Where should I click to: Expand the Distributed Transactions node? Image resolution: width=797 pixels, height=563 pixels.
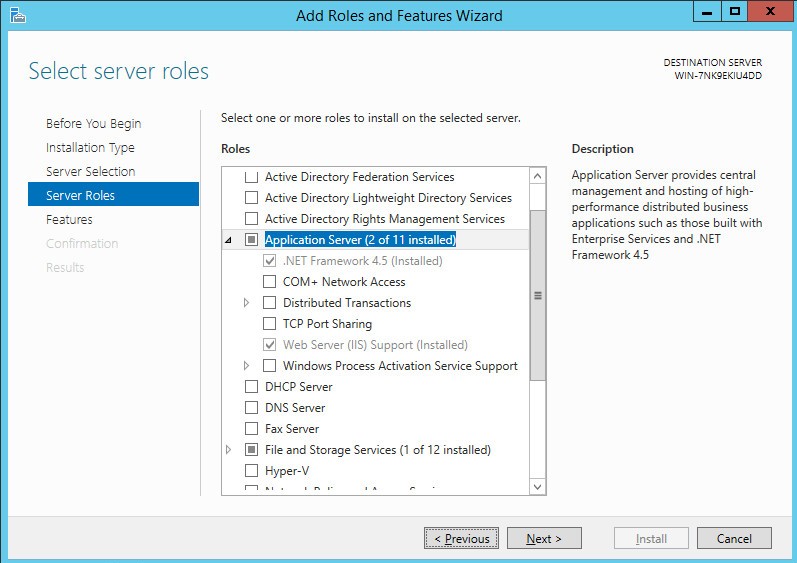247,303
